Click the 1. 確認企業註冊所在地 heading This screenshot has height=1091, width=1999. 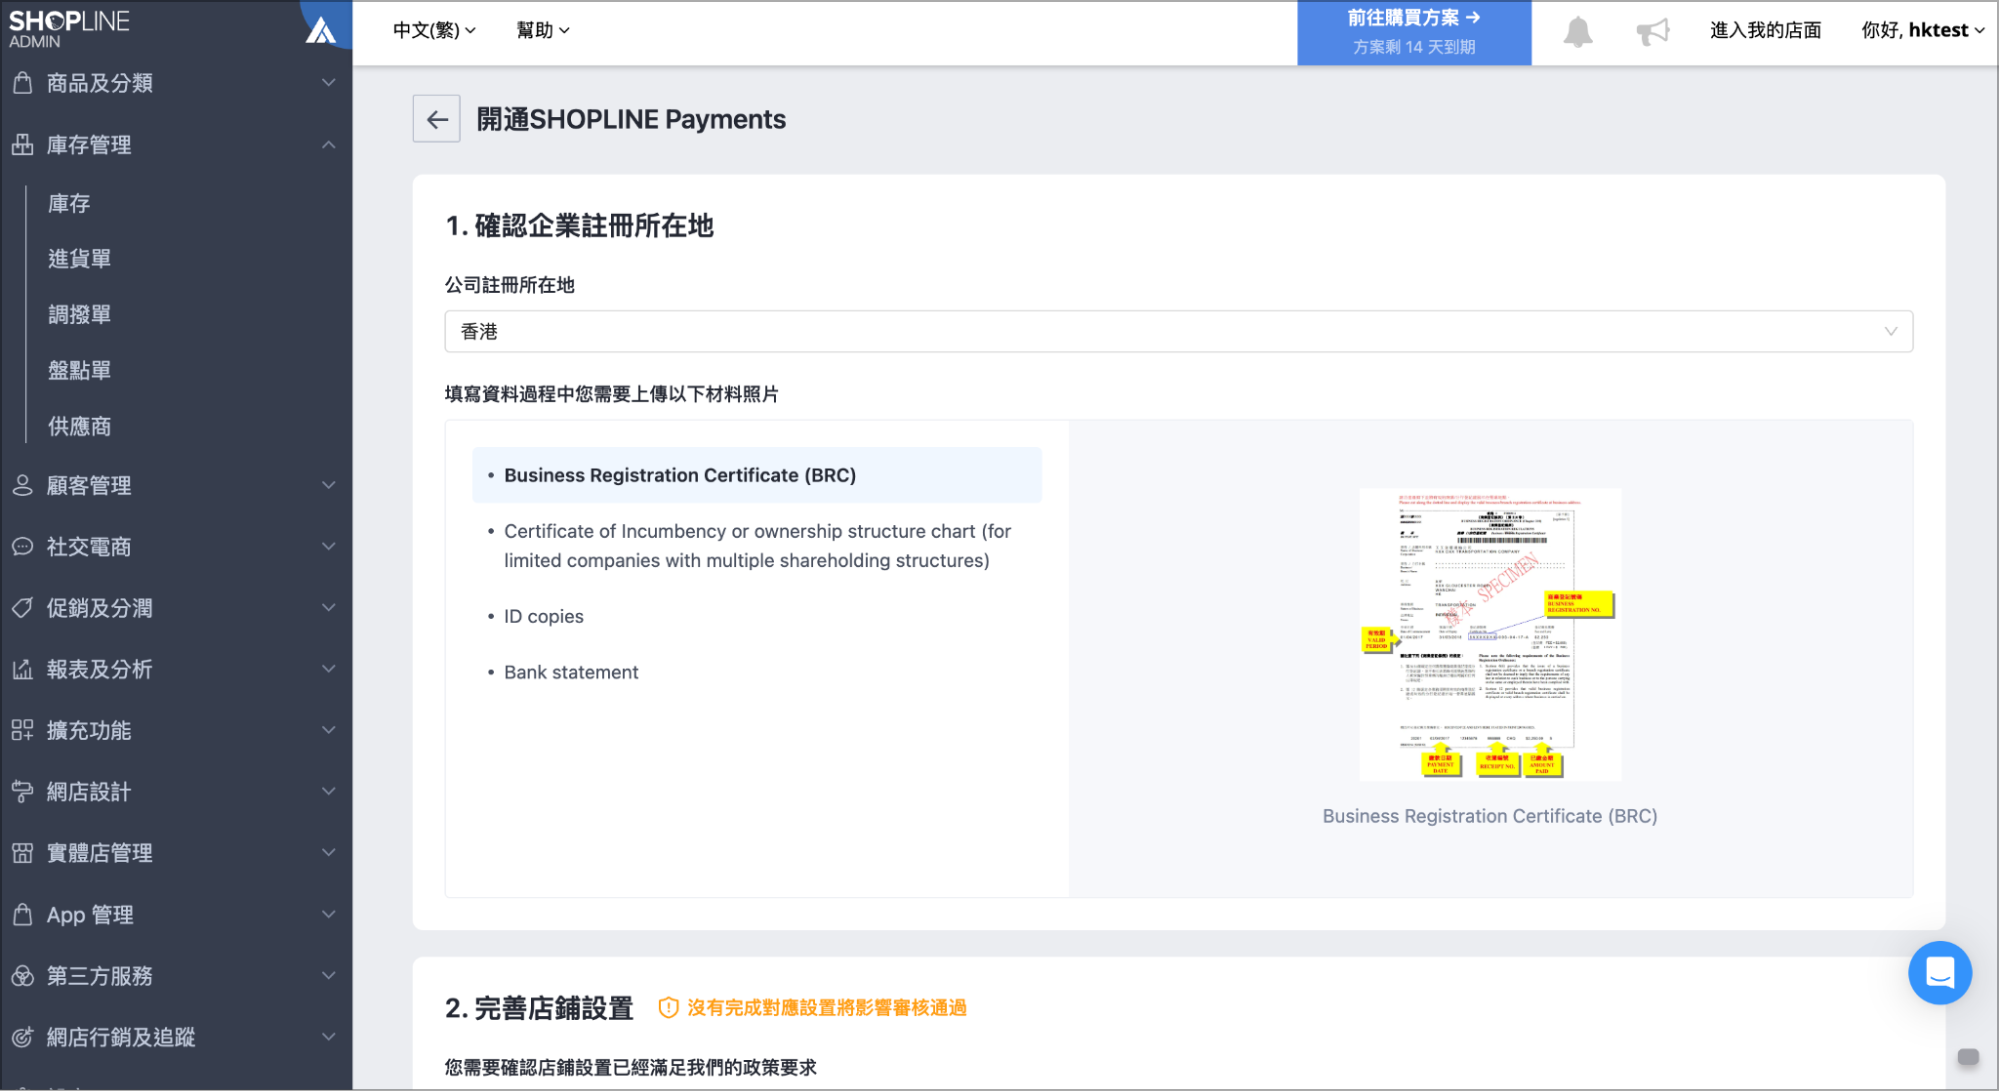coord(579,226)
